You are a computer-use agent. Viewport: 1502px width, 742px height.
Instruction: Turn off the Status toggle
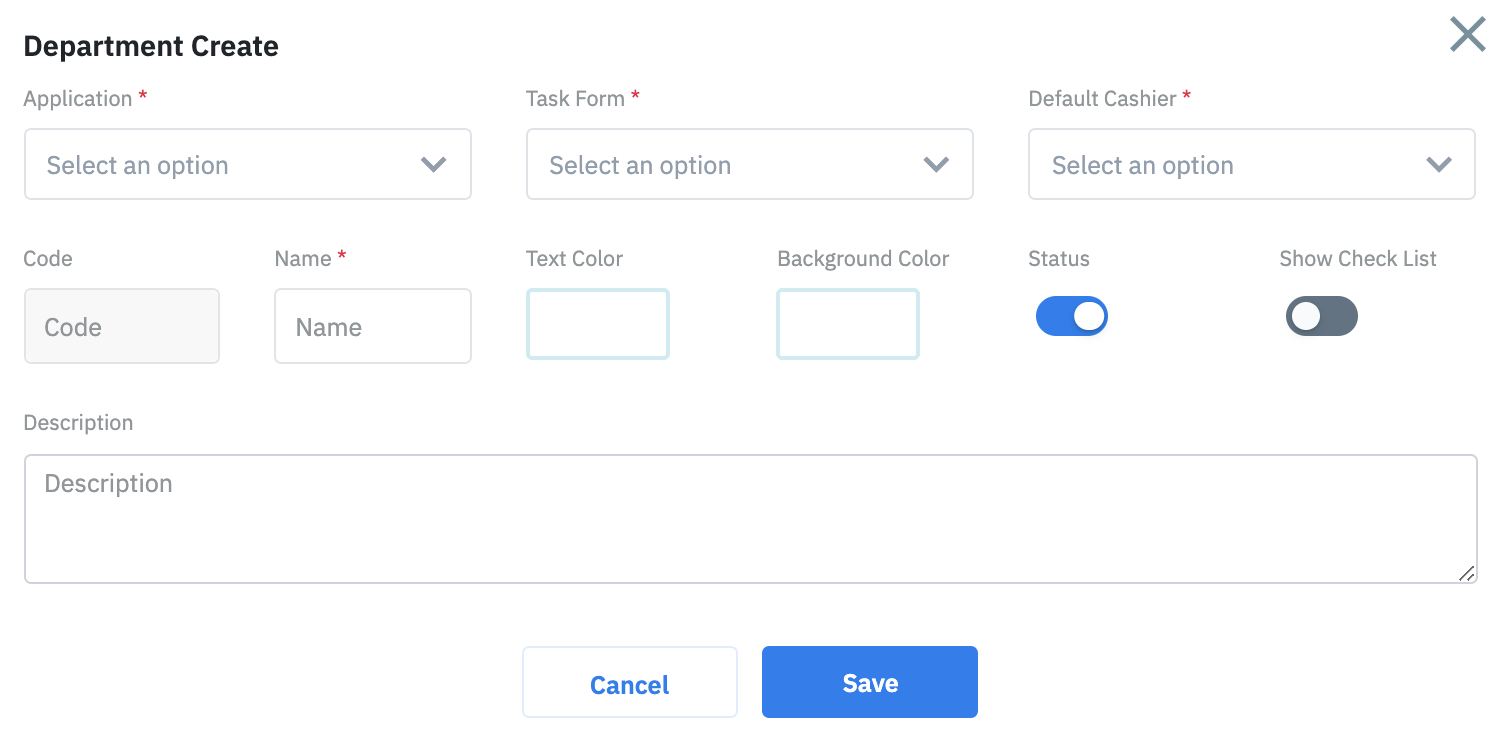[1071, 316]
